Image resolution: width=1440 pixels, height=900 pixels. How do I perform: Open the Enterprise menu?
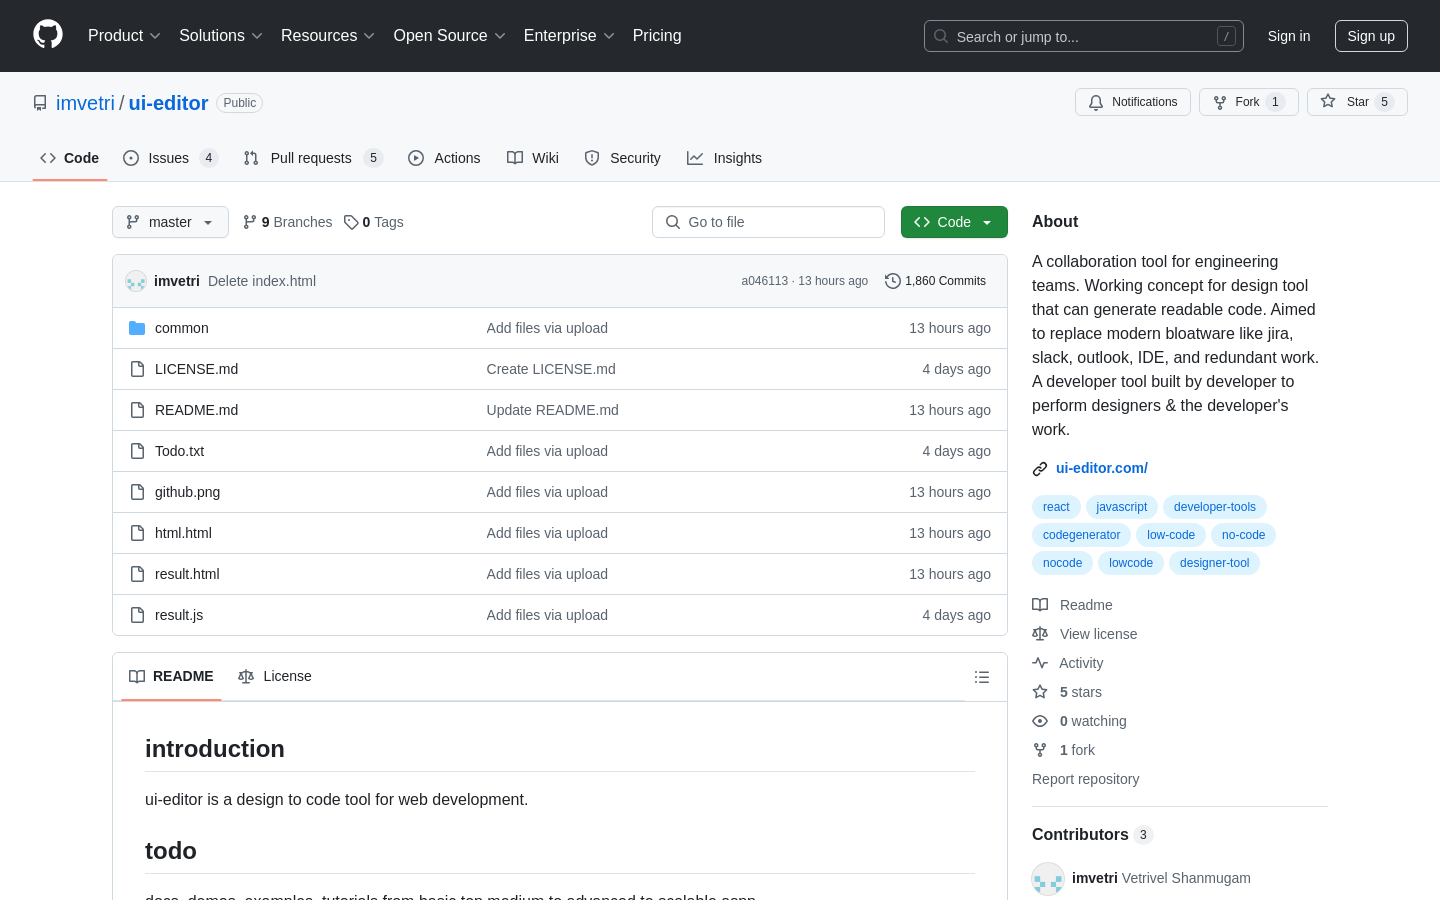tap(569, 35)
